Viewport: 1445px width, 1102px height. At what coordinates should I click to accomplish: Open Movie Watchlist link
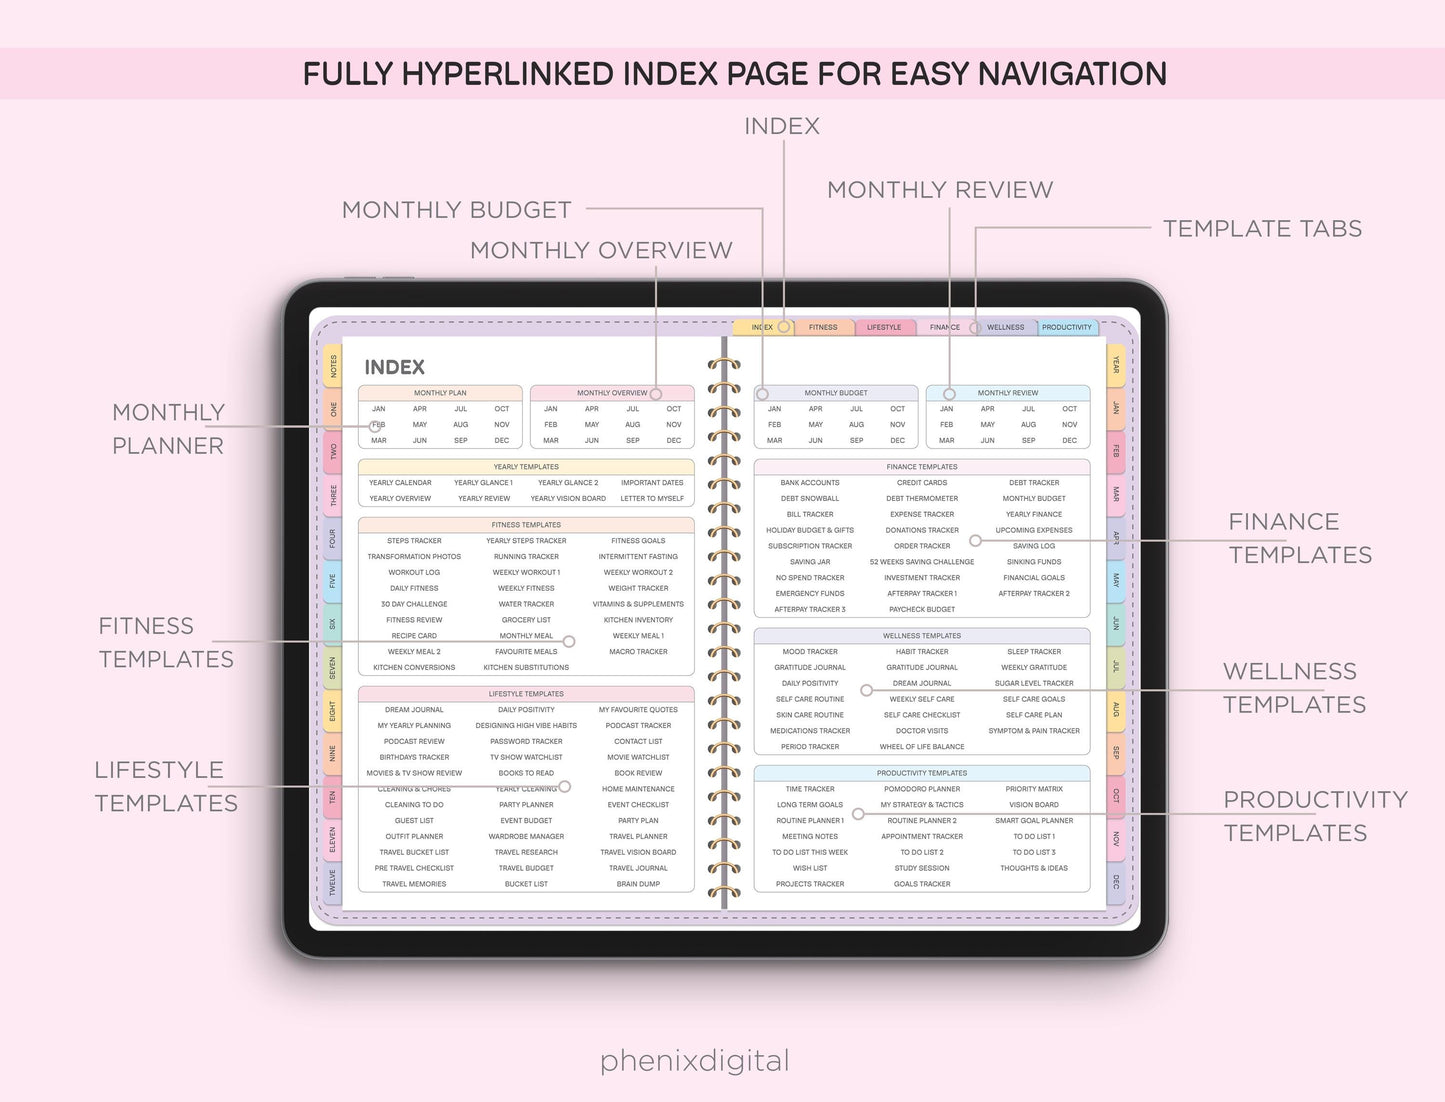point(638,758)
